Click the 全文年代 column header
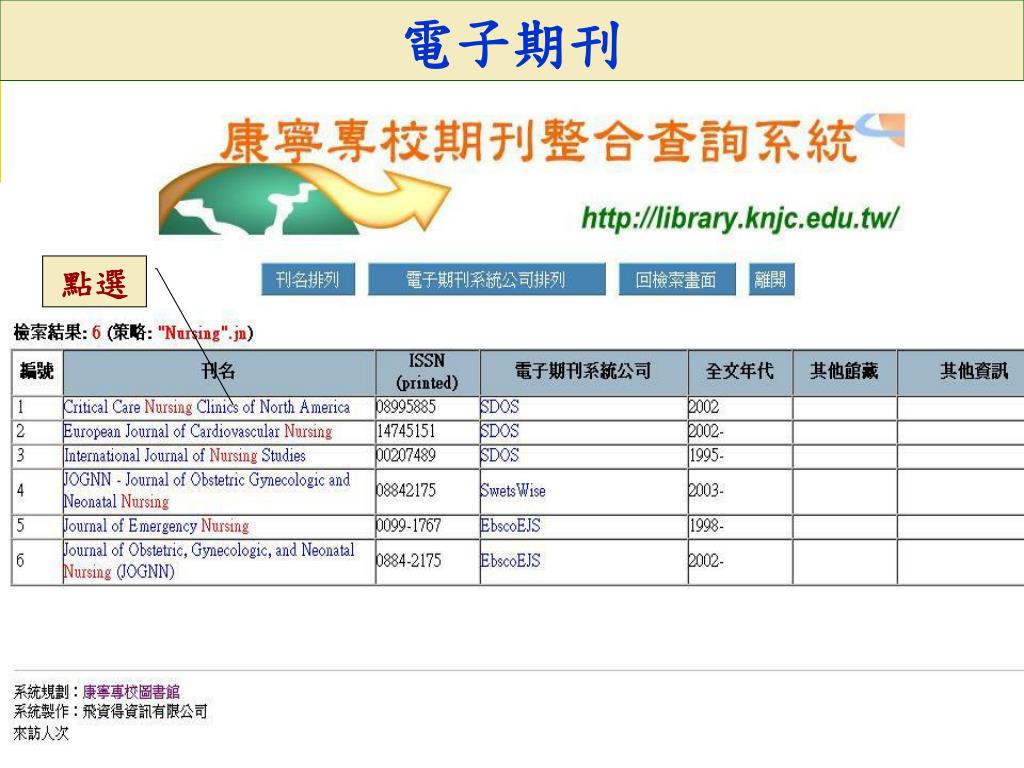1024x768 pixels. (740, 372)
